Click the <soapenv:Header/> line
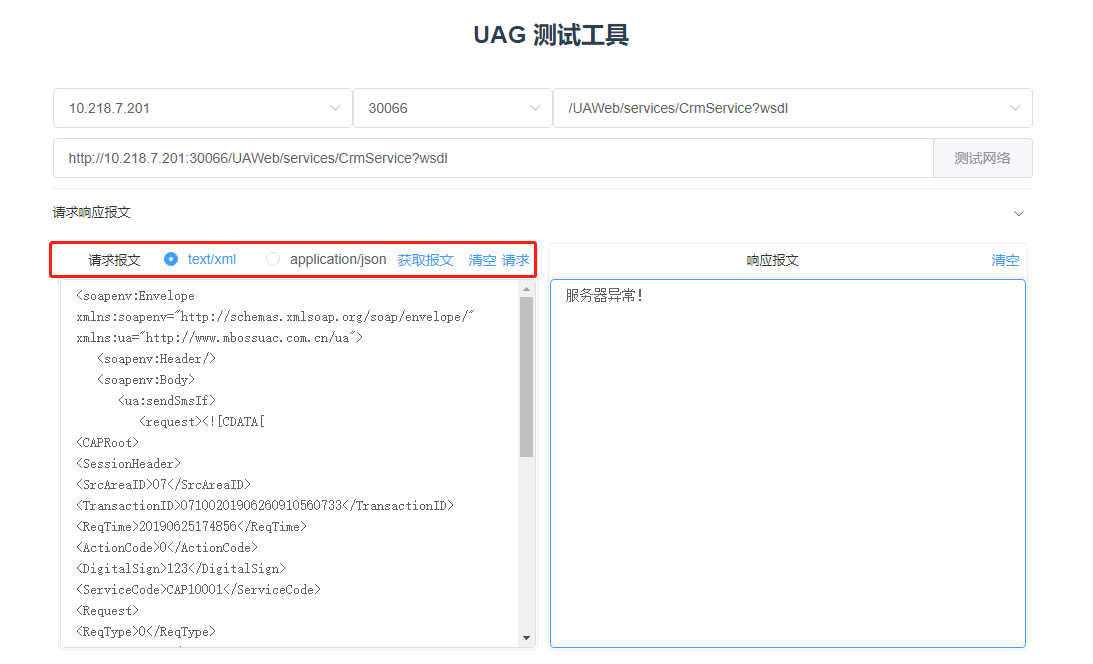Viewport: 1093px width, 664px height. tap(156, 358)
